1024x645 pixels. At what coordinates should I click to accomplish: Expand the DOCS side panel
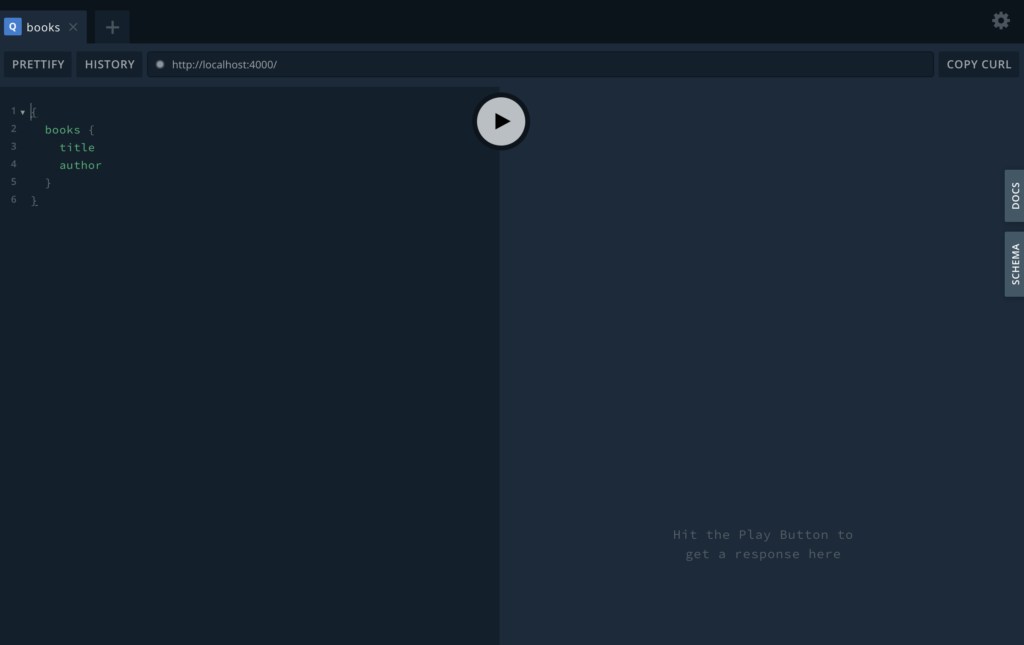coord(1014,195)
